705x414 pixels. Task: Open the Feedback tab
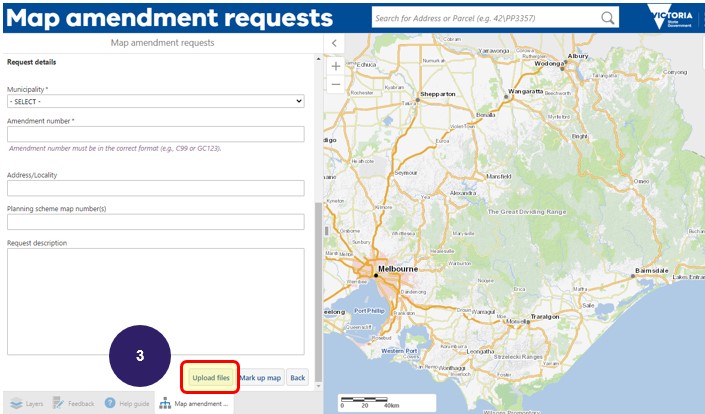pyautogui.click(x=73, y=404)
